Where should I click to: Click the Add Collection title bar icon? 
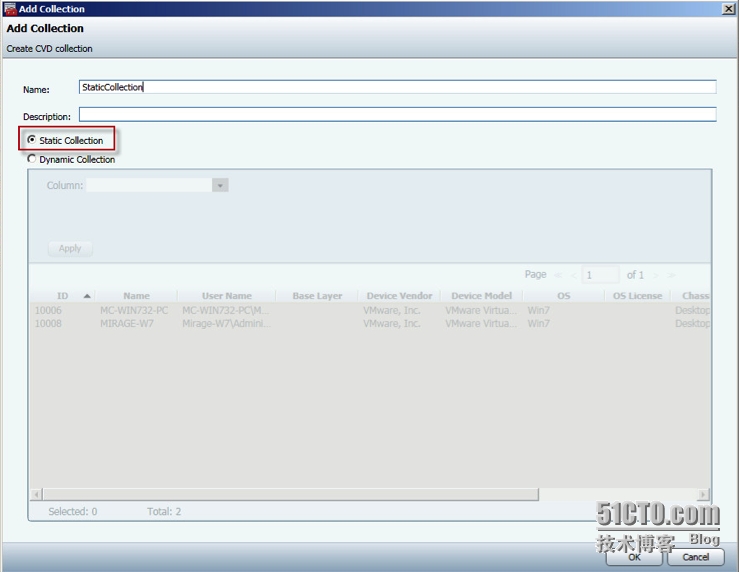click(10, 9)
